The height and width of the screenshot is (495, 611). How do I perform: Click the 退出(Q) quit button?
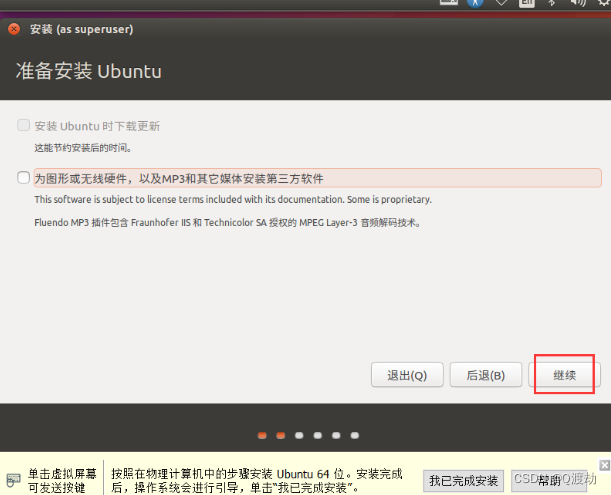407,375
